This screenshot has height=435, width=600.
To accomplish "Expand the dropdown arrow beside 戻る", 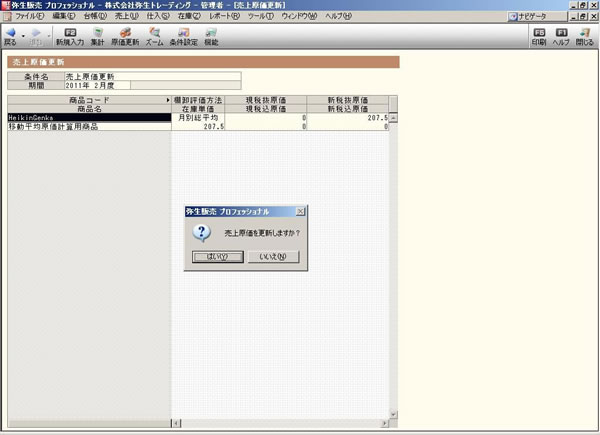I will click(x=23, y=36).
